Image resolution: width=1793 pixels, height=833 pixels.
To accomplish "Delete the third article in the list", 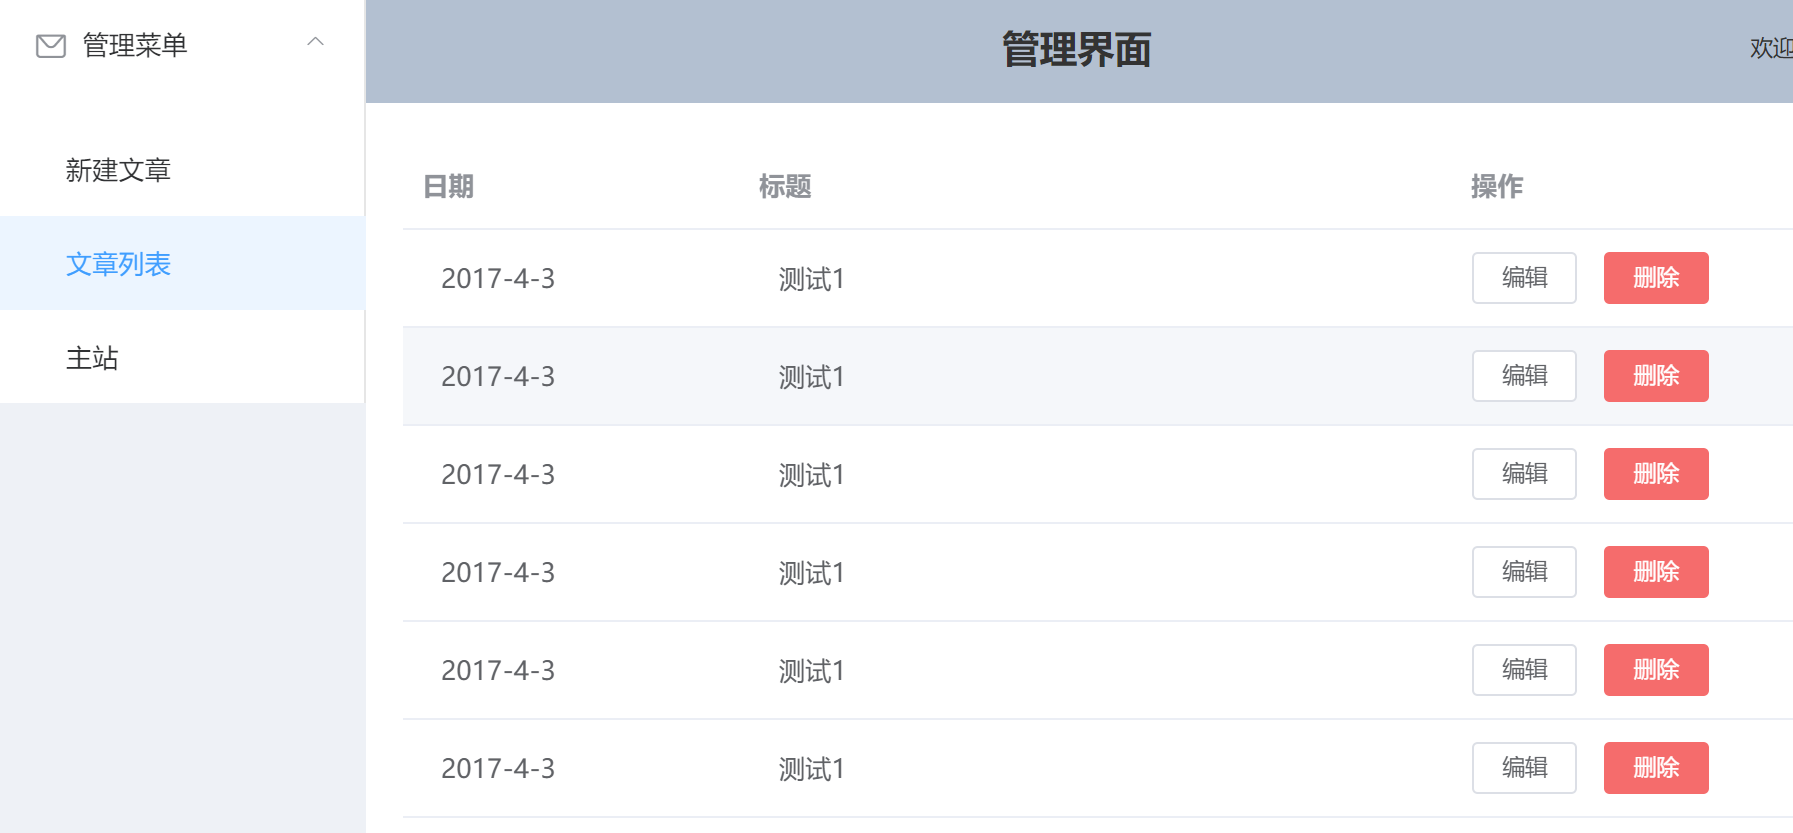I will click(1655, 474).
